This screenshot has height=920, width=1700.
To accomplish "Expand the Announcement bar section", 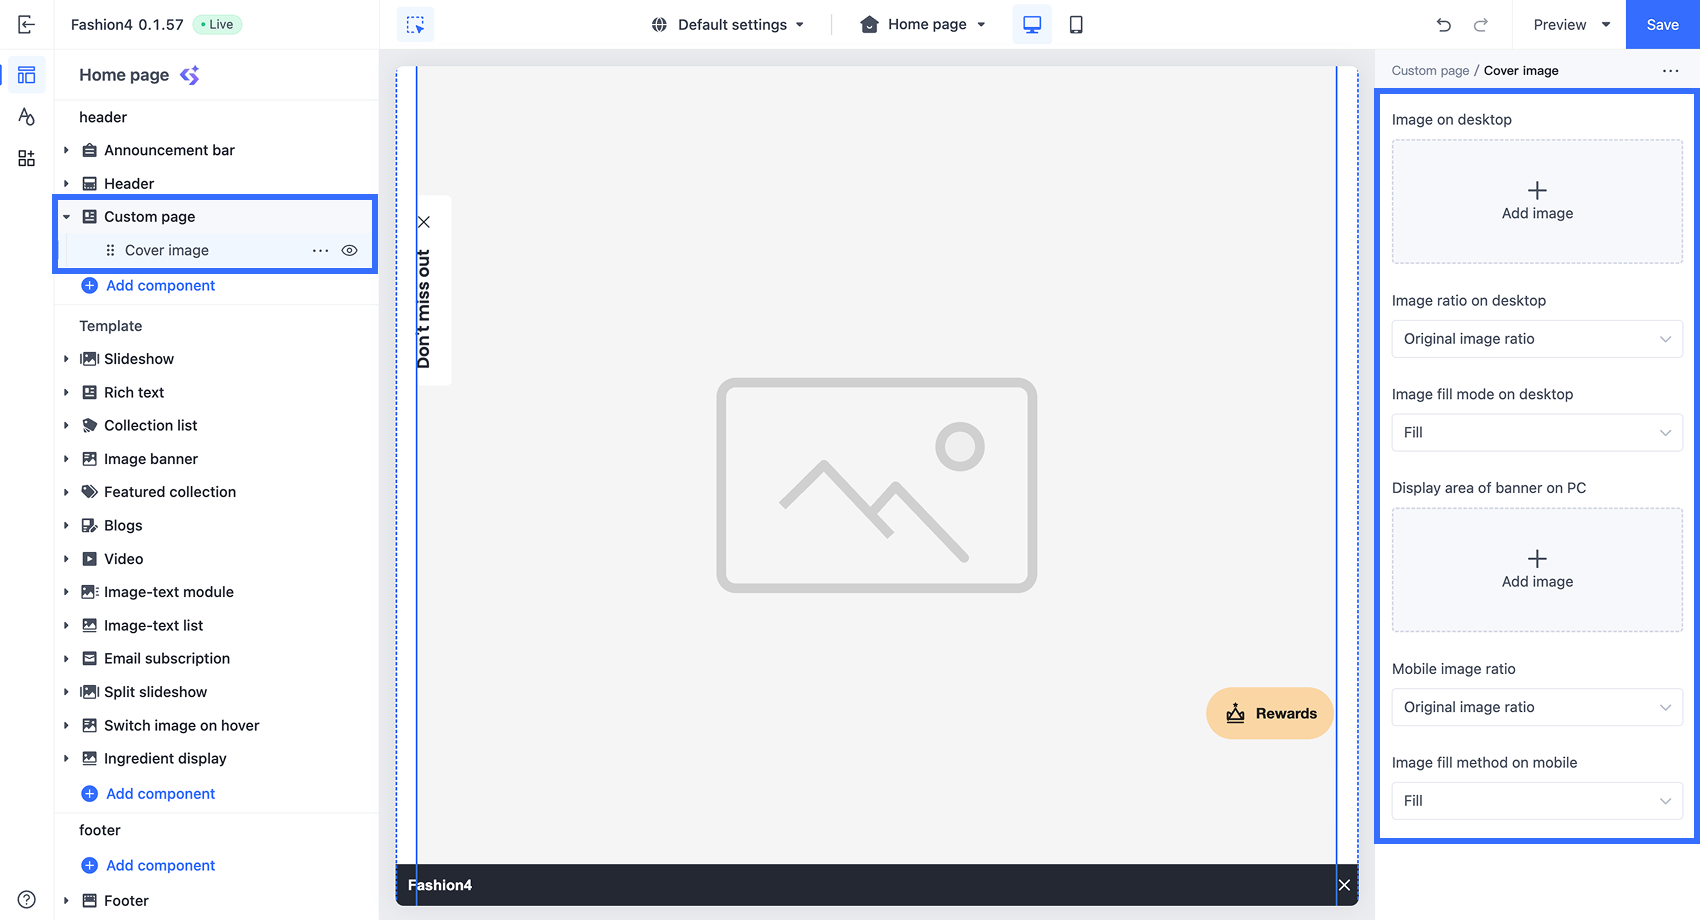I will [x=67, y=150].
